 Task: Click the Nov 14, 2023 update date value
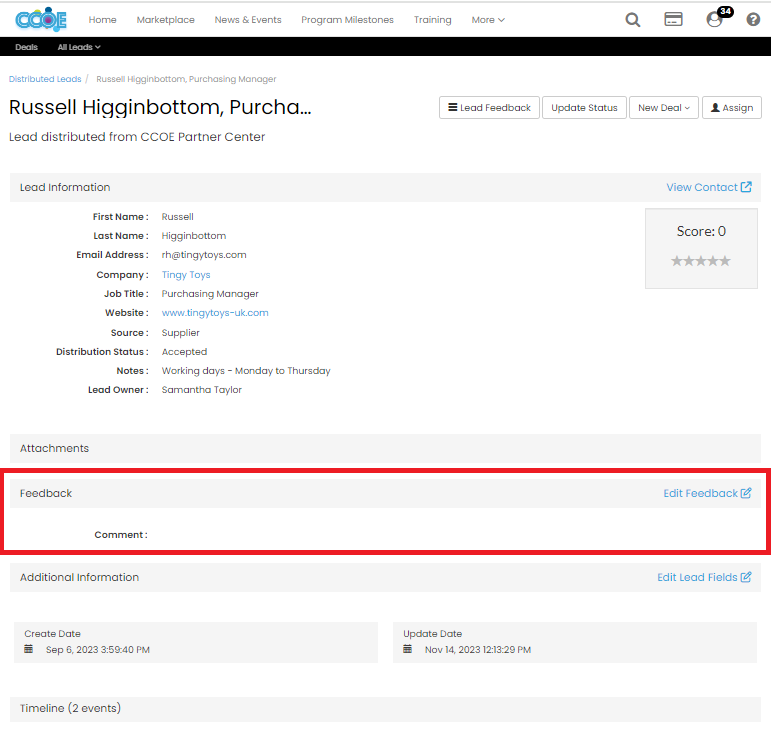(x=477, y=649)
